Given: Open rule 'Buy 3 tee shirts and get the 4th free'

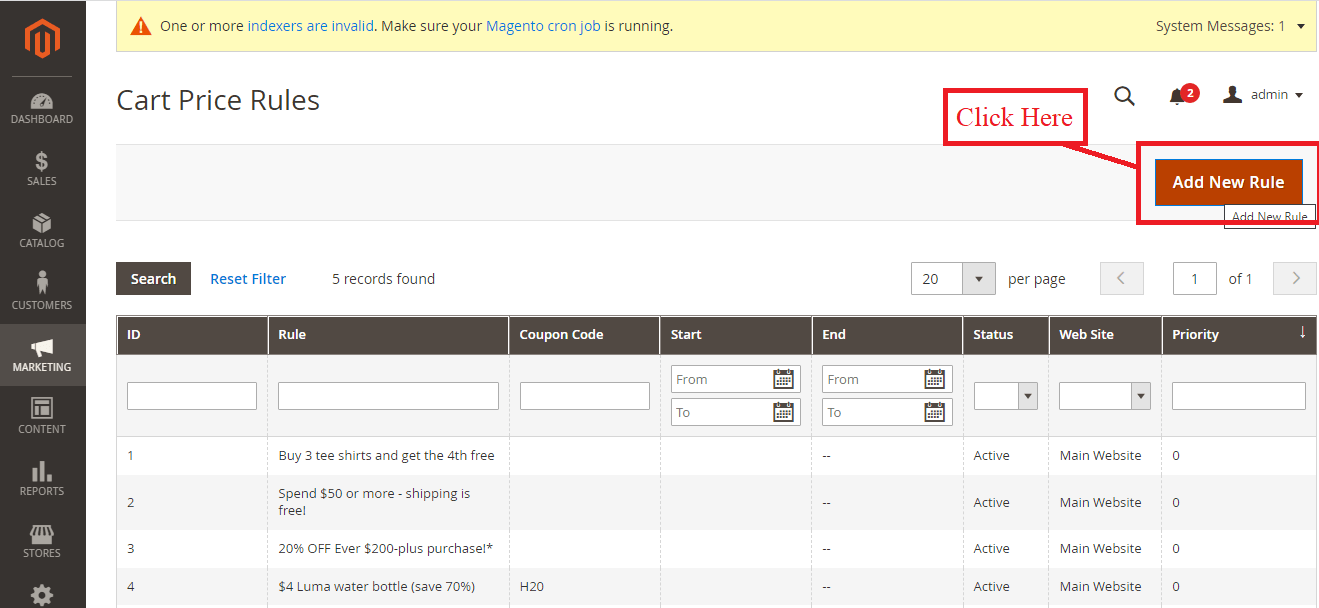Looking at the screenshot, I should coord(387,455).
